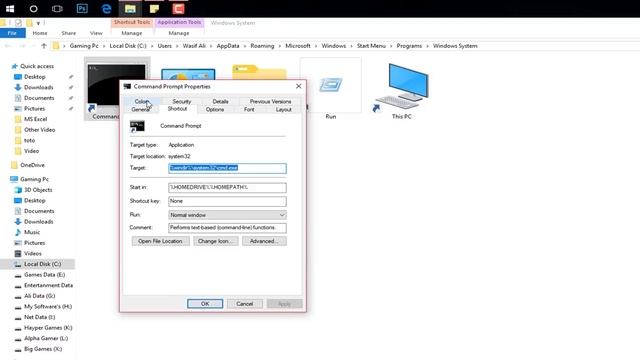Viewport: 640px width, 360px height.
Task: Switch to the Previous Versions tab
Action: [x=270, y=101]
